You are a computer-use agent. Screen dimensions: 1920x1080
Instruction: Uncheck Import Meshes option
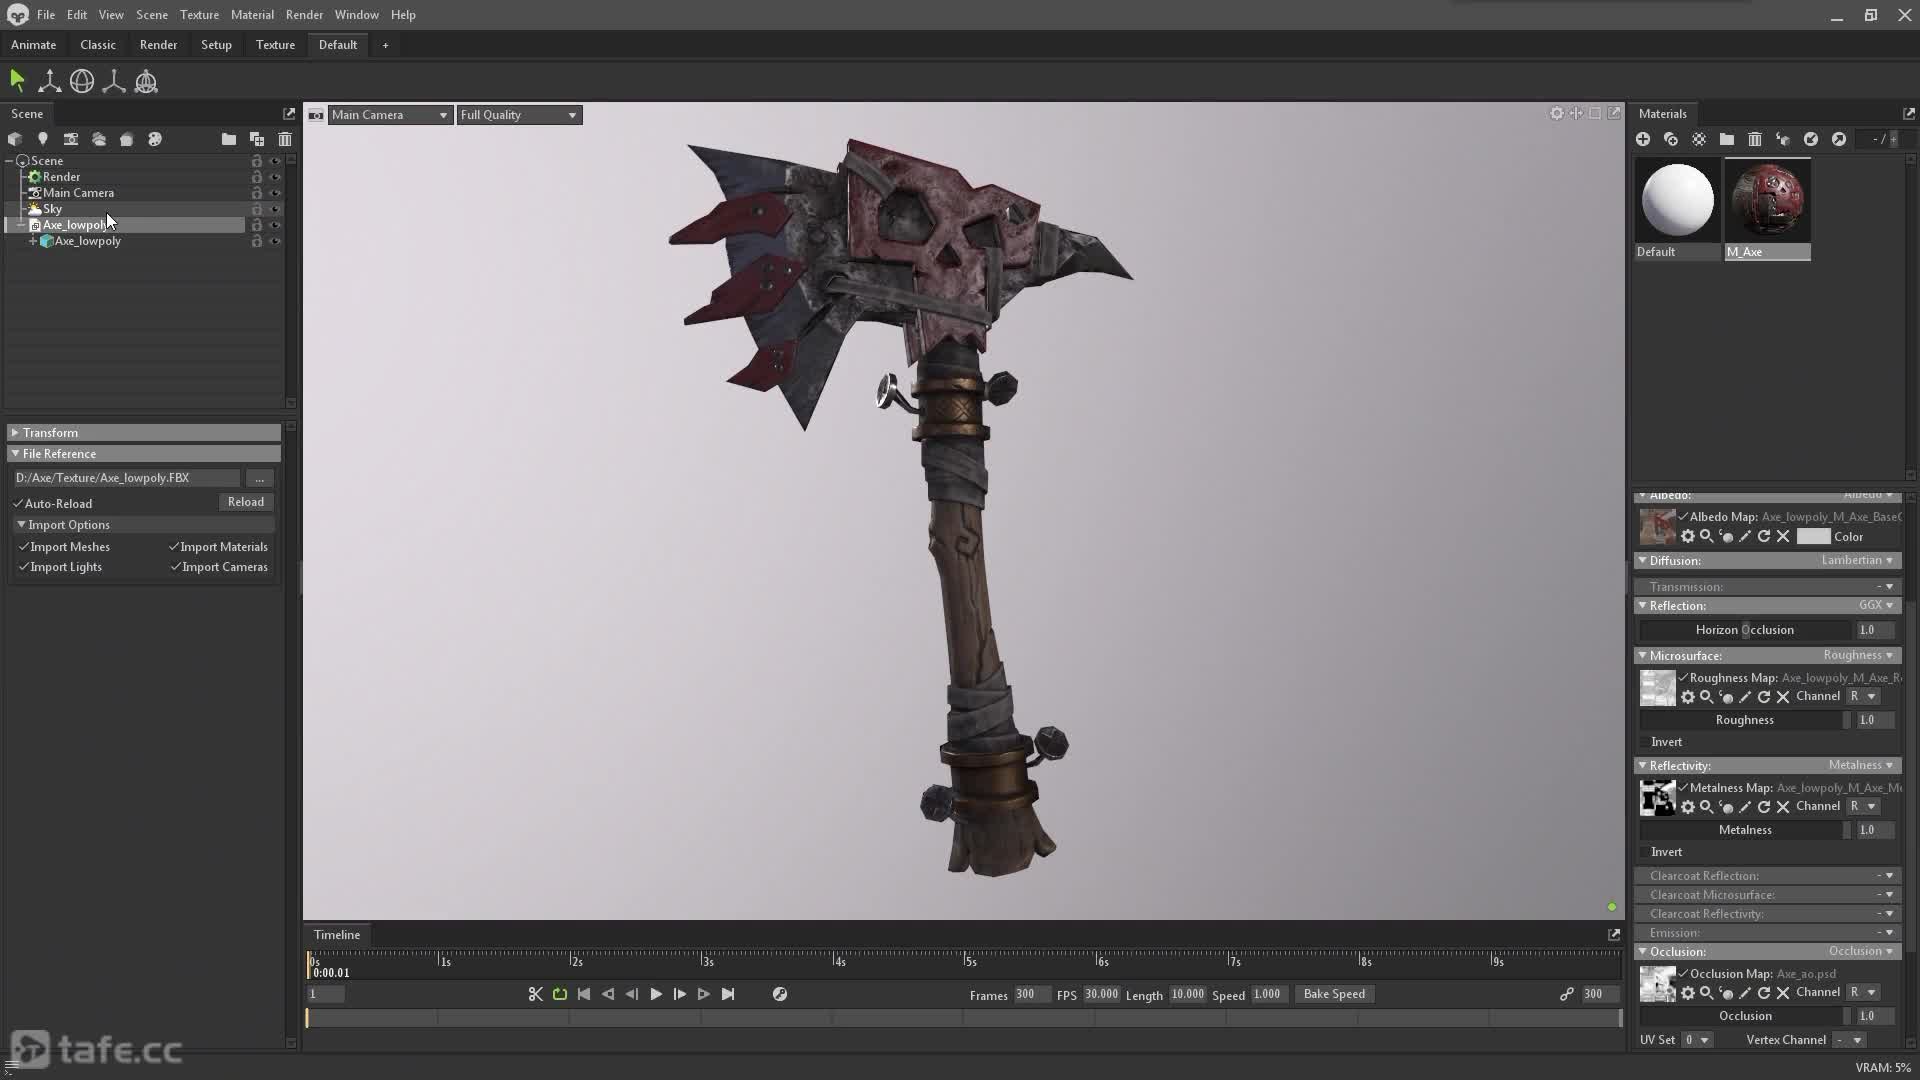pyautogui.click(x=24, y=547)
